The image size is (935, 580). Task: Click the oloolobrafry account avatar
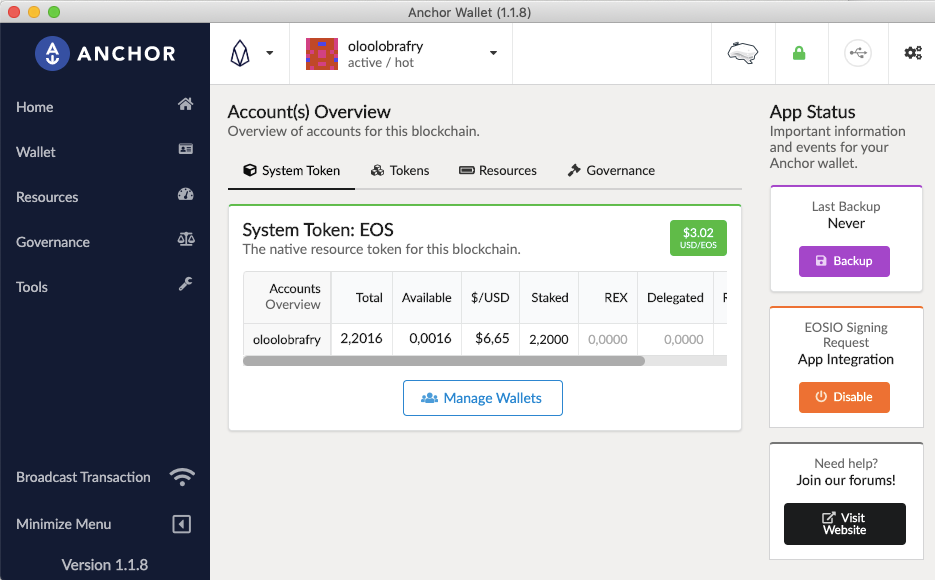[x=322, y=54]
